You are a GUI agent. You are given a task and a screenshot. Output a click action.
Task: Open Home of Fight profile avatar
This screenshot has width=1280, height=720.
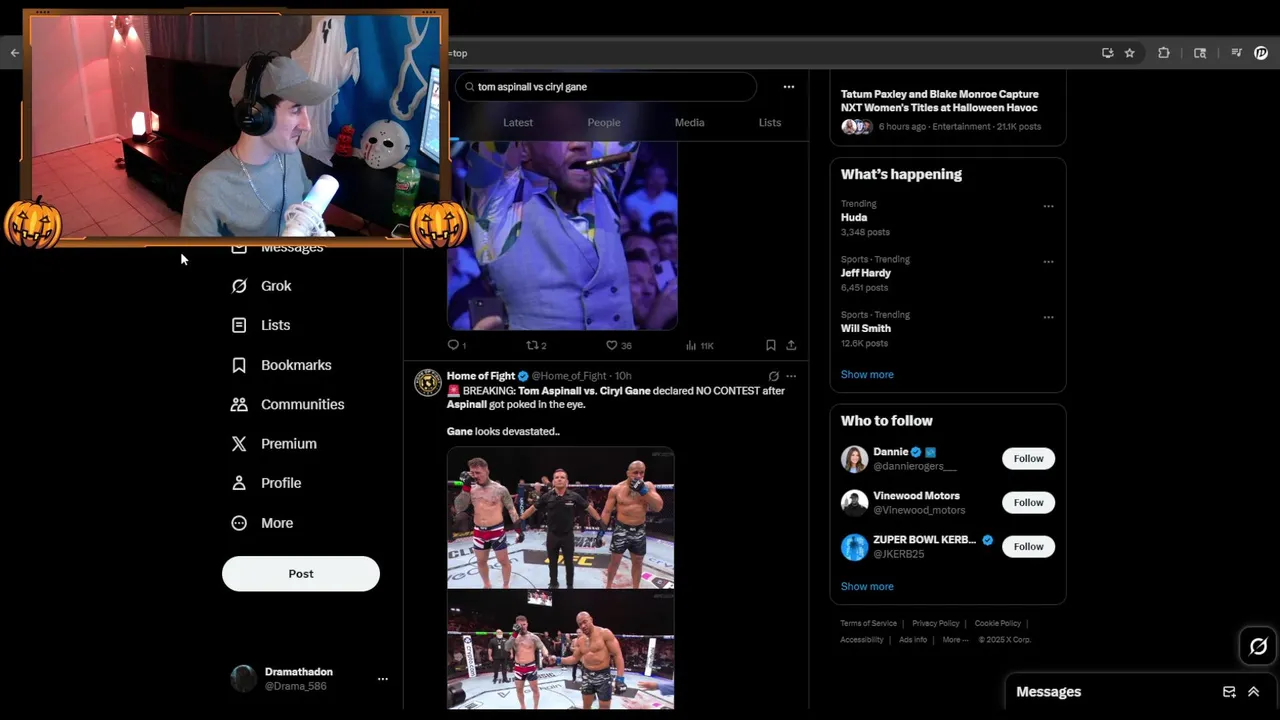click(x=428, y=382)
